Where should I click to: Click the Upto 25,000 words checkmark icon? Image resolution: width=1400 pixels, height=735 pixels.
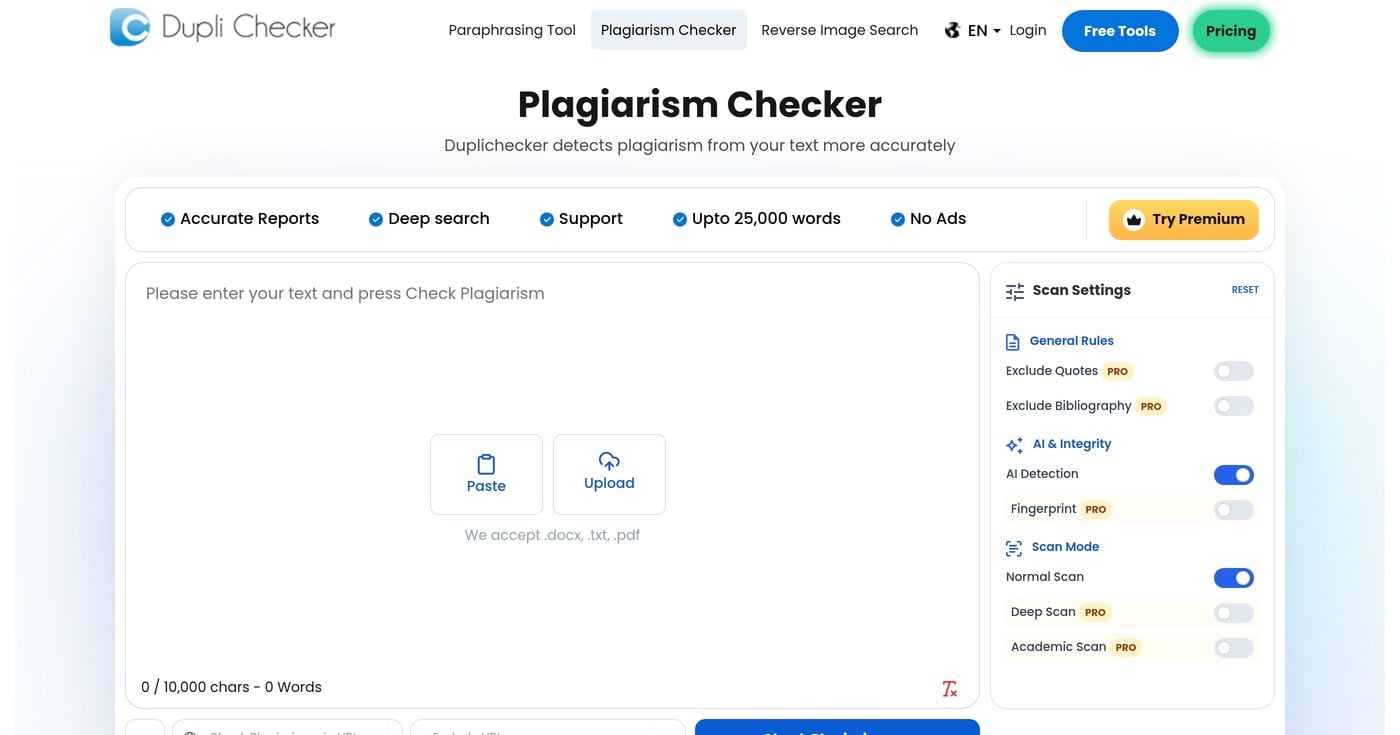pos(680,219)
